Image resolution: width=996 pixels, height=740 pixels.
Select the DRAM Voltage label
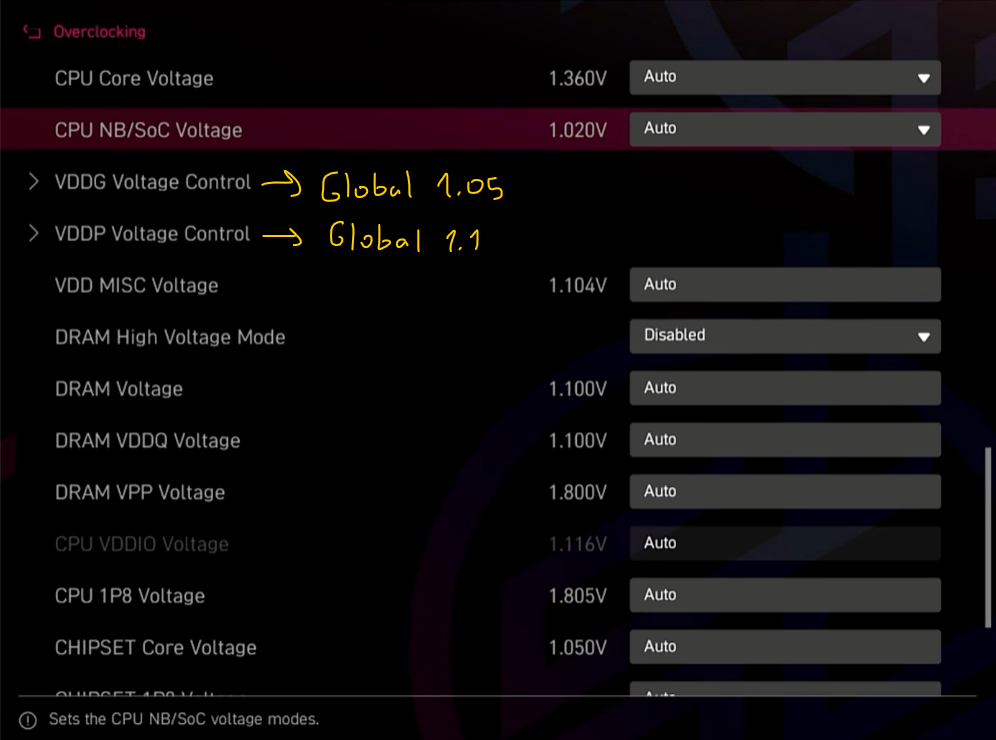(119, 389)
